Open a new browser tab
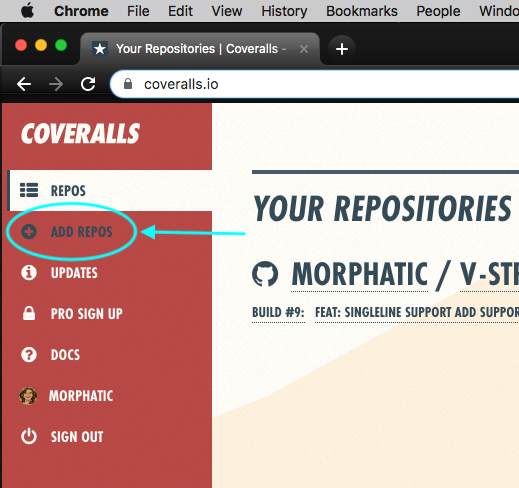This screenshot has width=519, height=488. coord(342,49)
